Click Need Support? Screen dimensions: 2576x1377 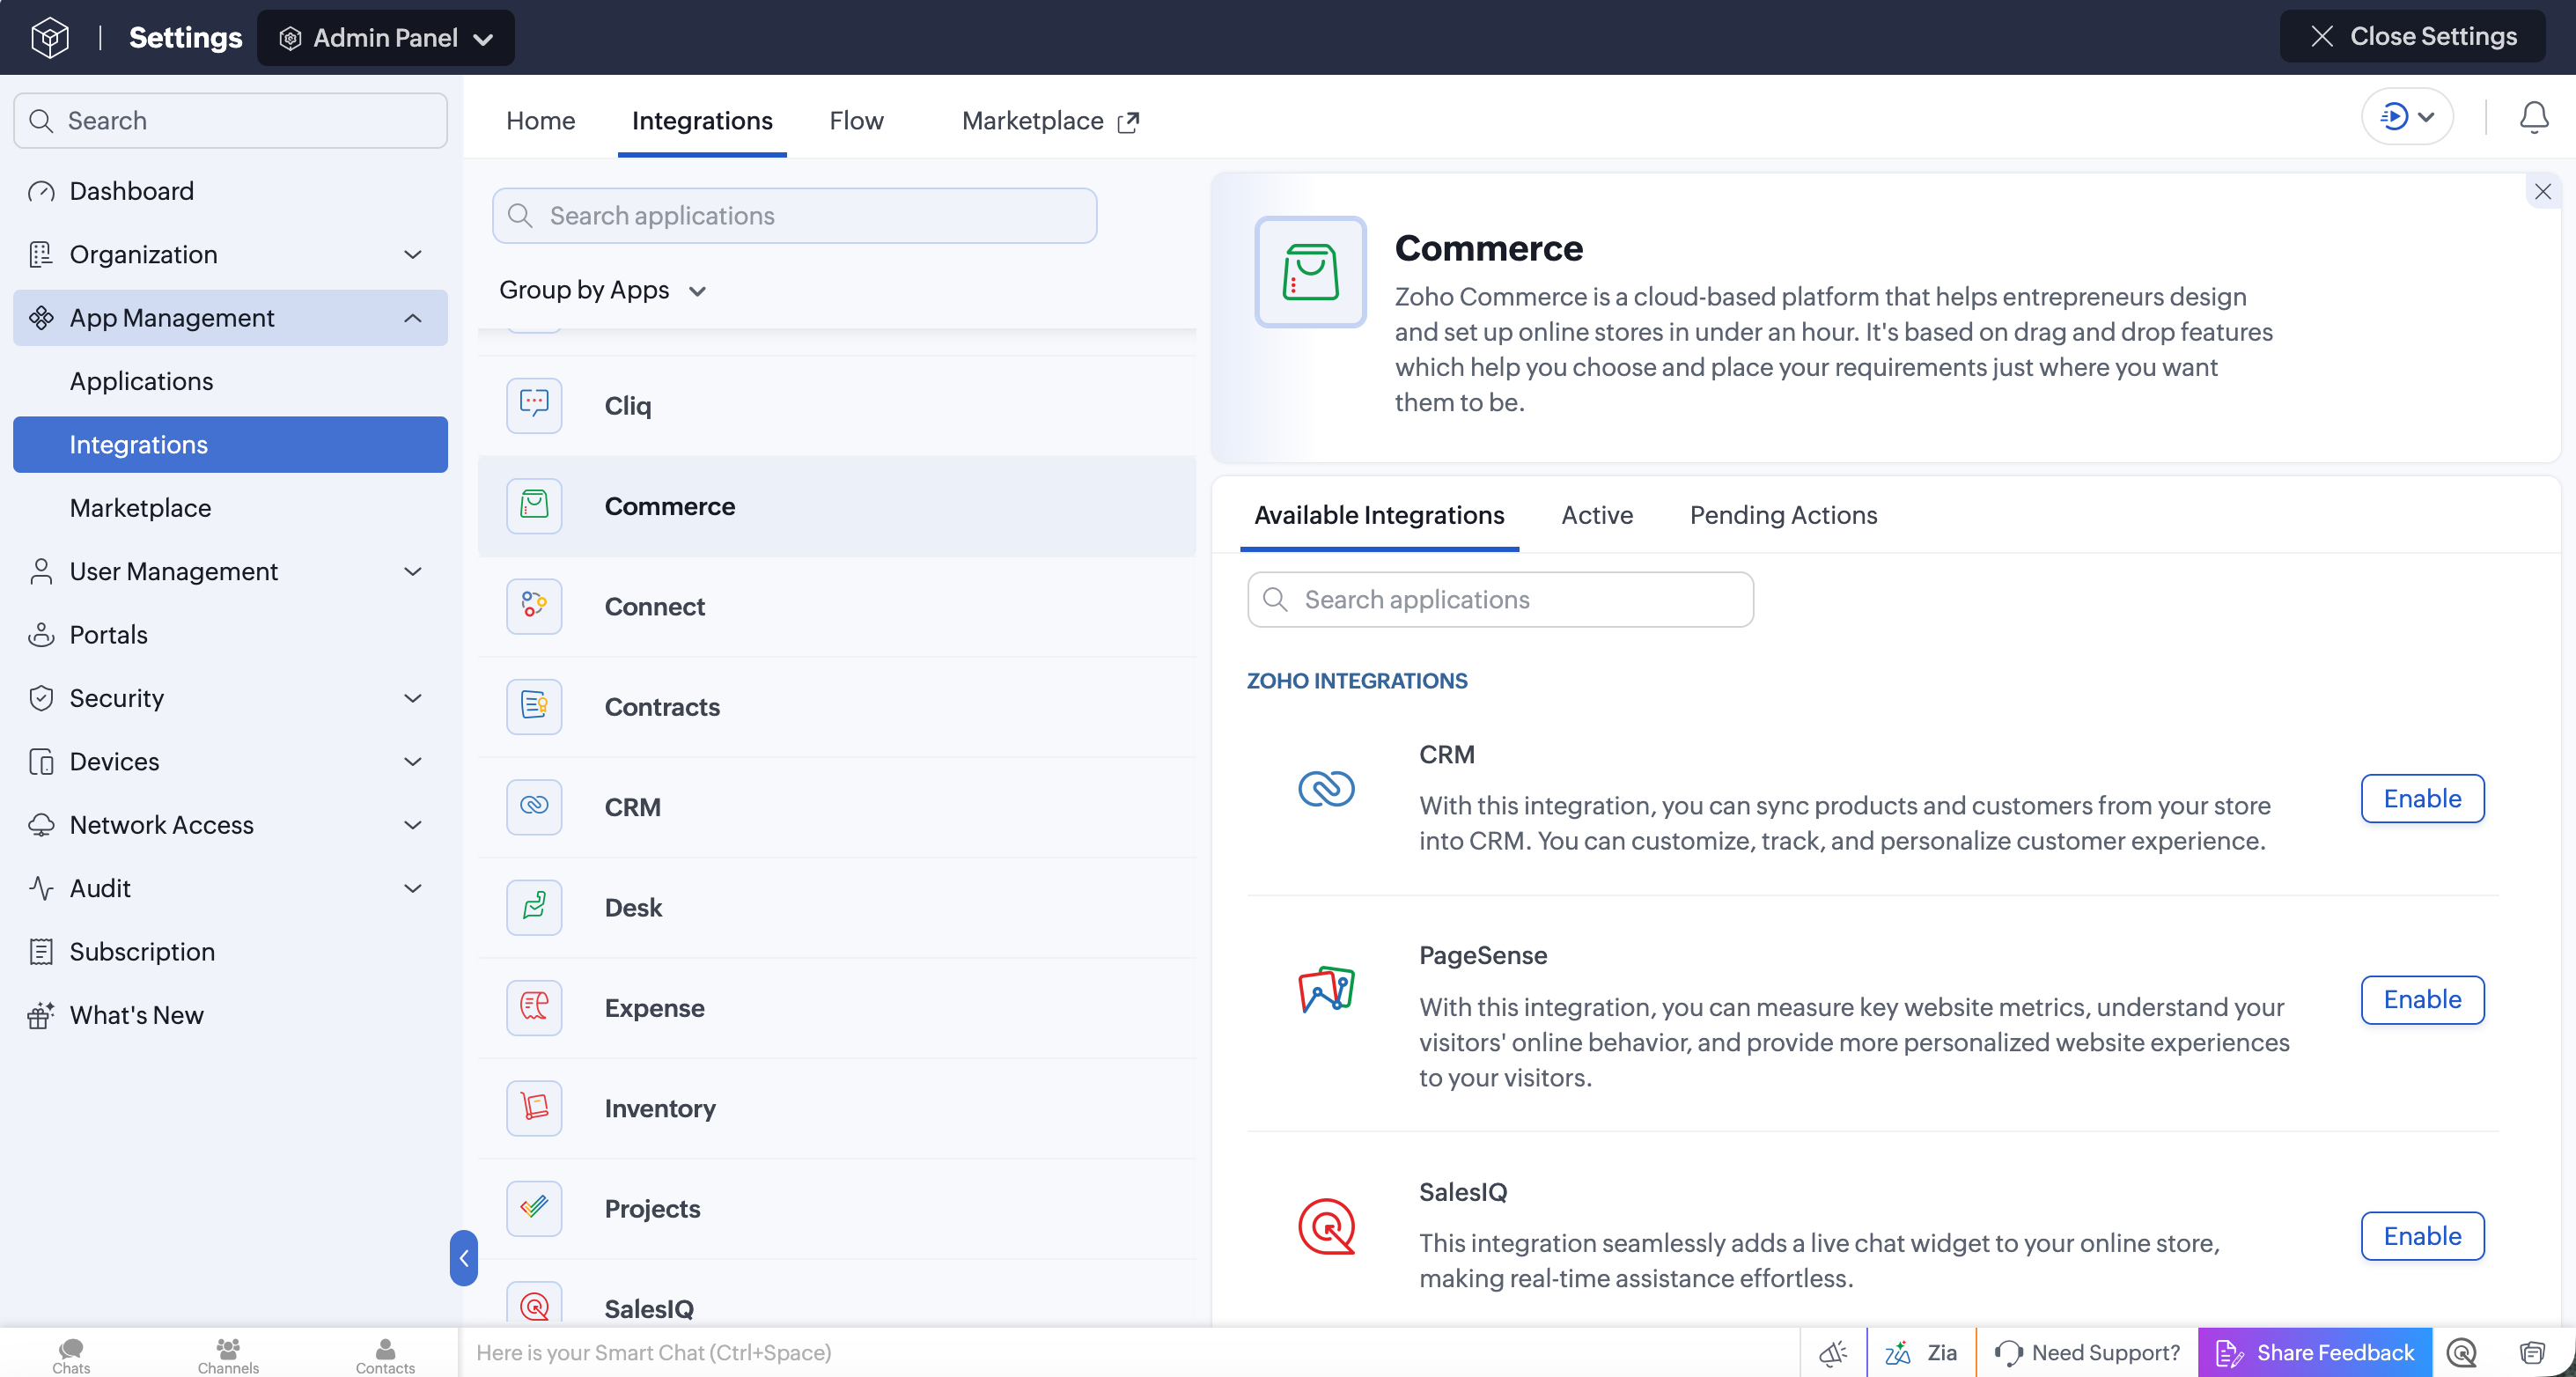click(2087, 1353)
